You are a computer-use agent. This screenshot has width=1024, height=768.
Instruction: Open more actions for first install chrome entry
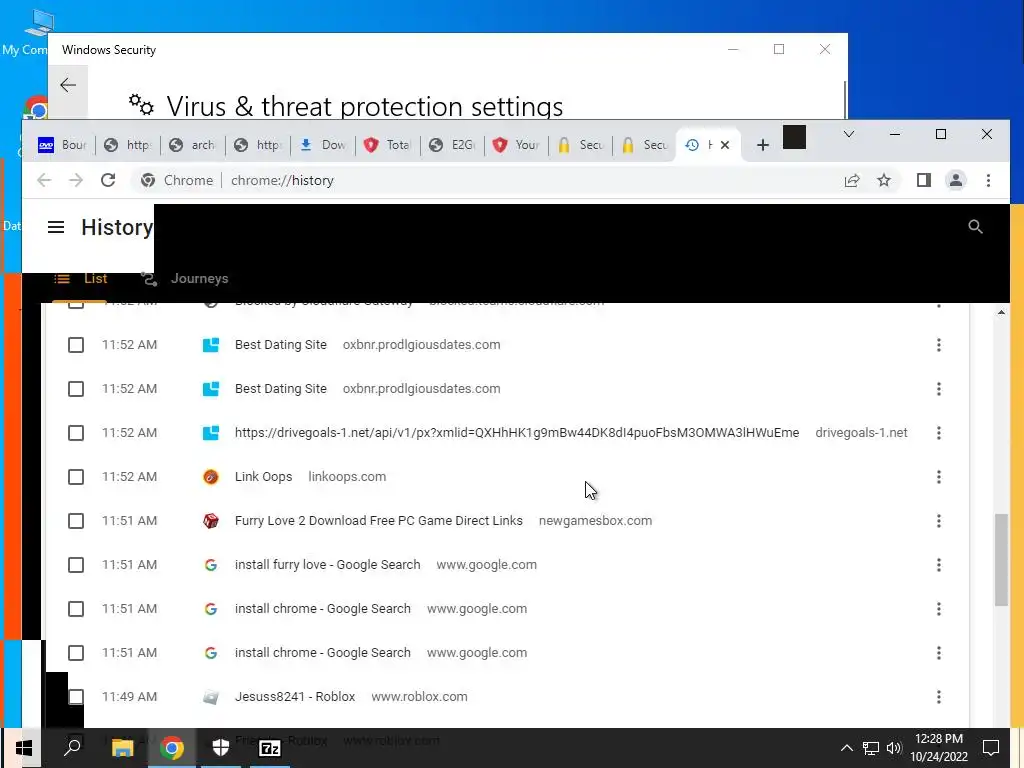tap(938, 609)
